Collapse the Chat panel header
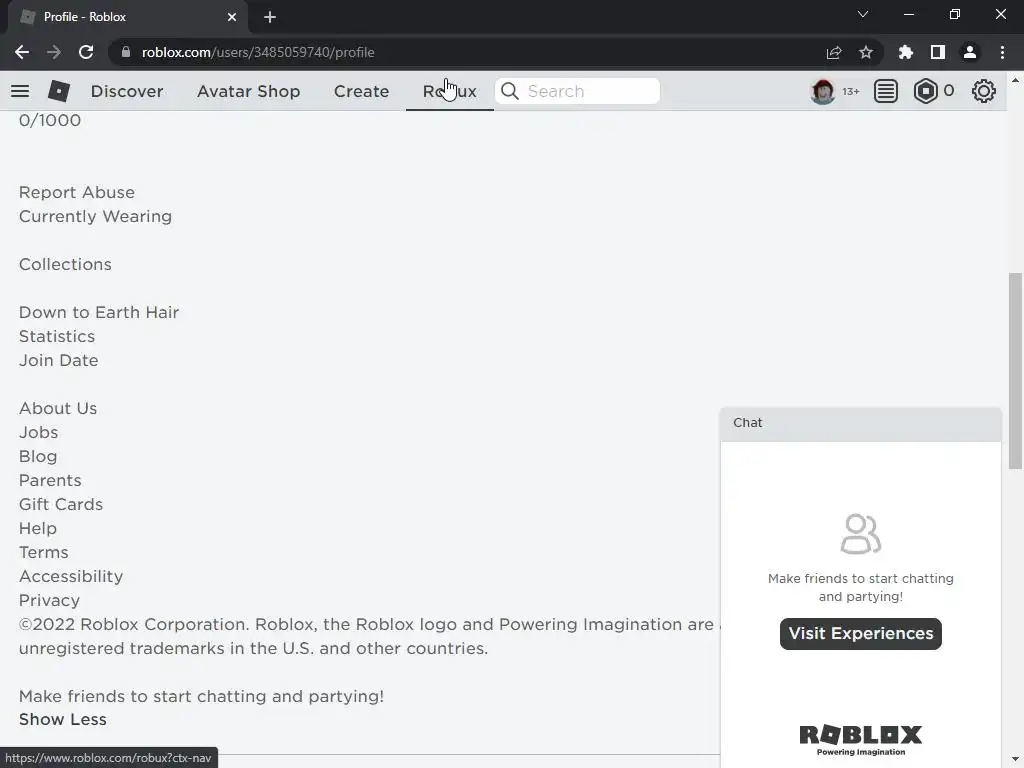The height and width of the screenshot is (768, 1024). 861,423
